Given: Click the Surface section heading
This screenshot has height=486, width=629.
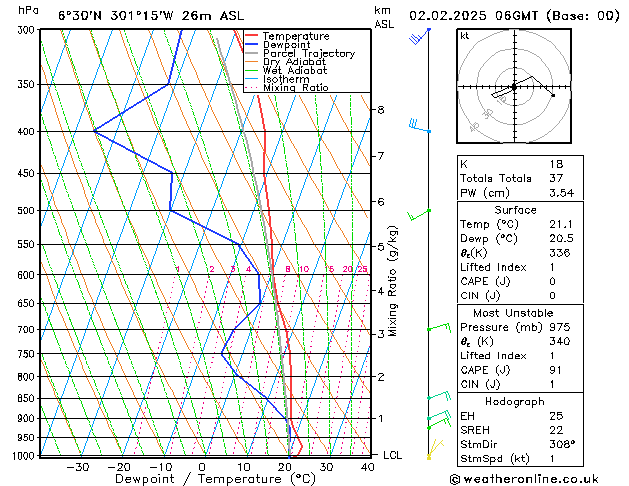Looking at the screenshot, I should click(x=515, y=210).
